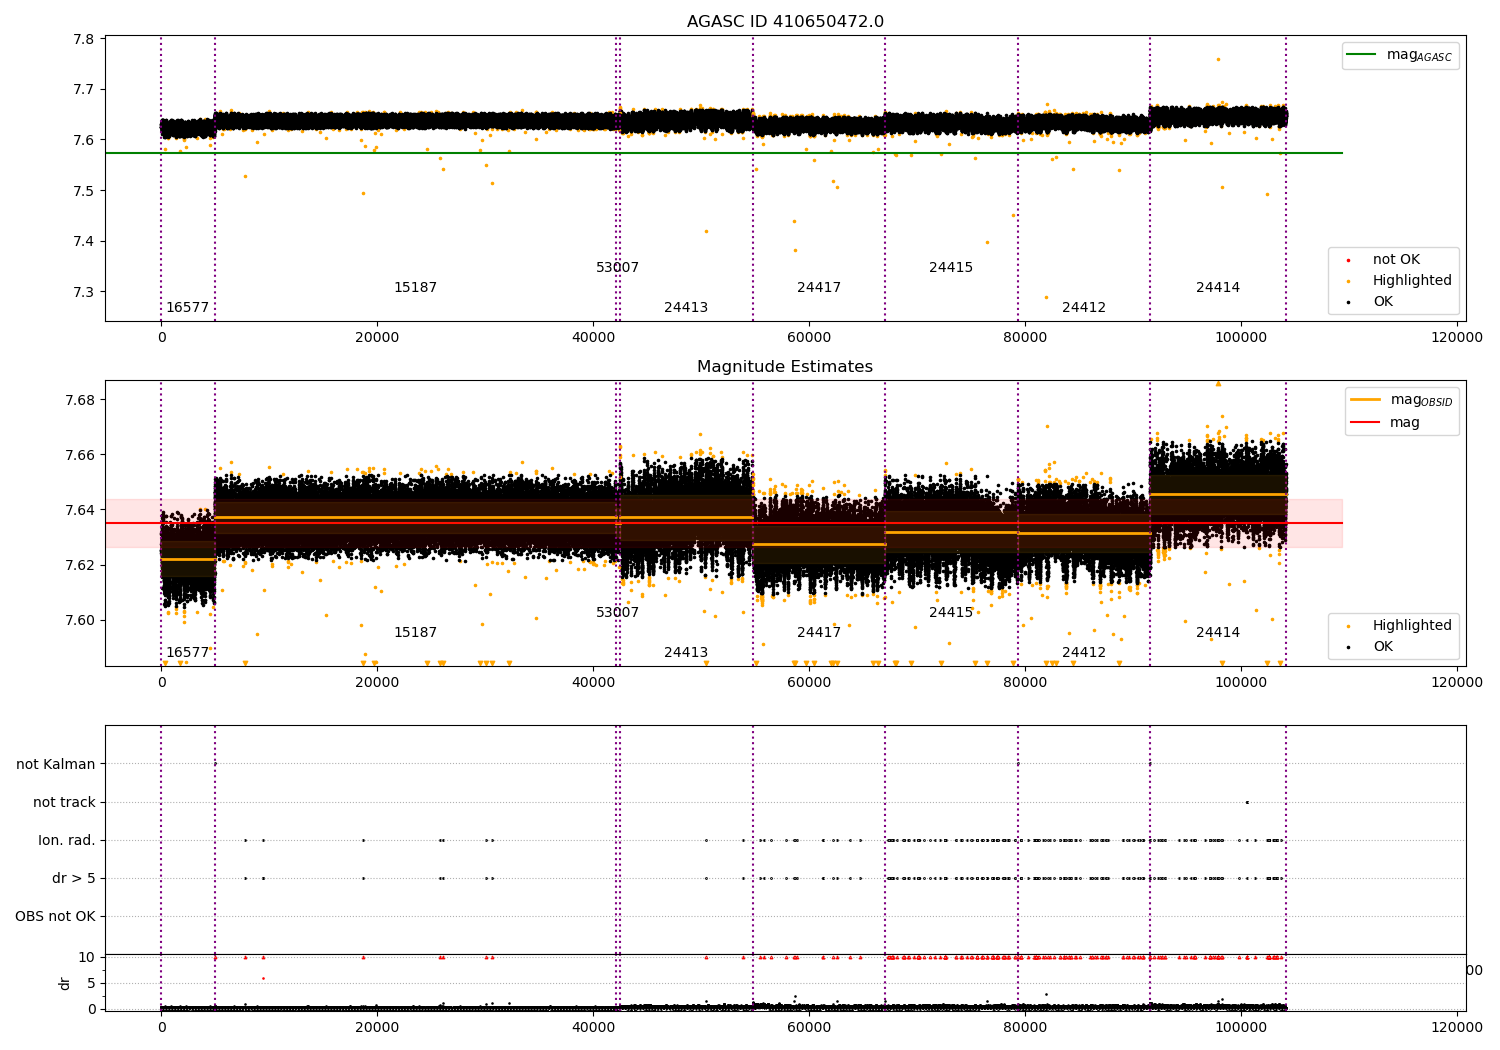1500x1050 pixels.
Task: Click y-axis tick 7.8 in top plot
Action: [x=83, y=40]
